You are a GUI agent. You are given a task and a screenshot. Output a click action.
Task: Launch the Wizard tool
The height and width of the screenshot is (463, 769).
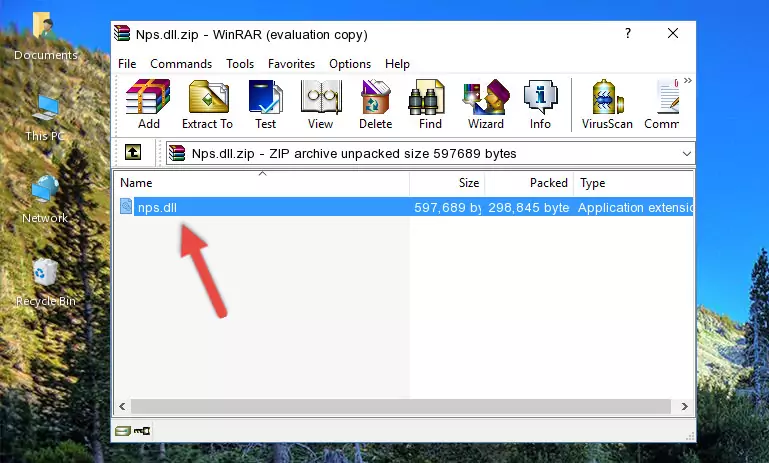tap(486, 104)
